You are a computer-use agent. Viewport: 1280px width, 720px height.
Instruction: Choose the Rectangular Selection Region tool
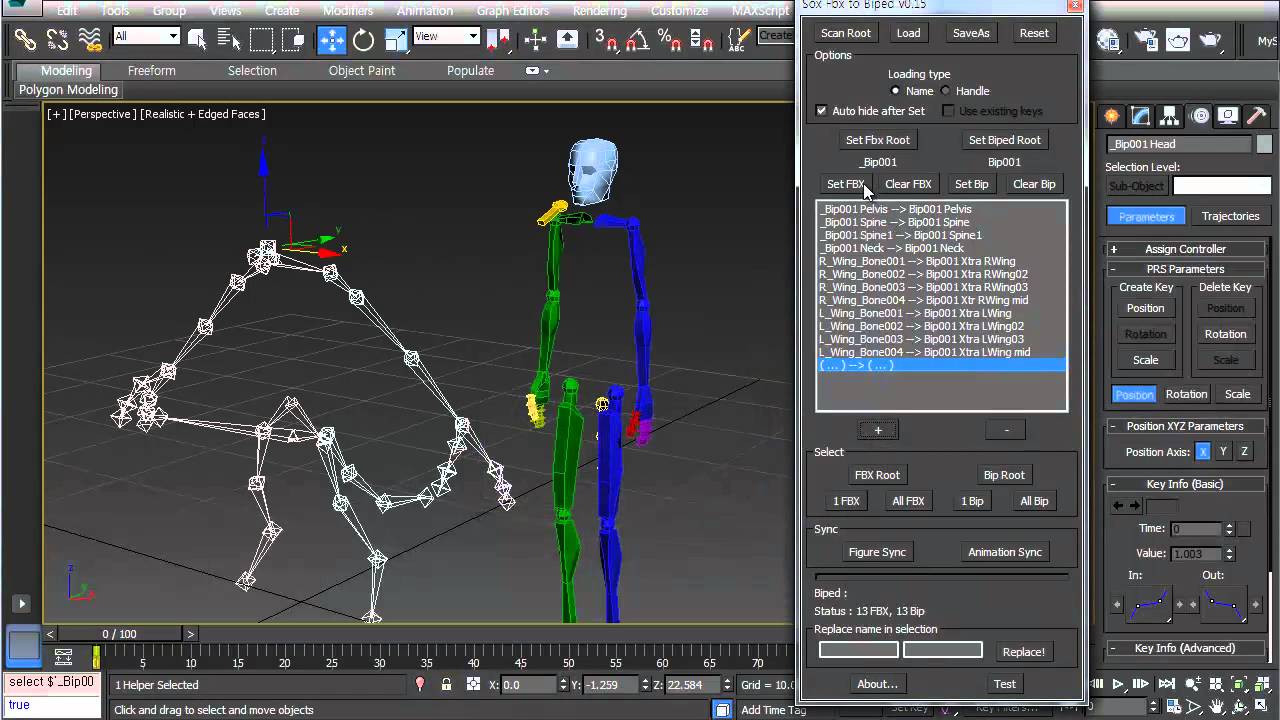pyautogui.click(x=261, y=40)
